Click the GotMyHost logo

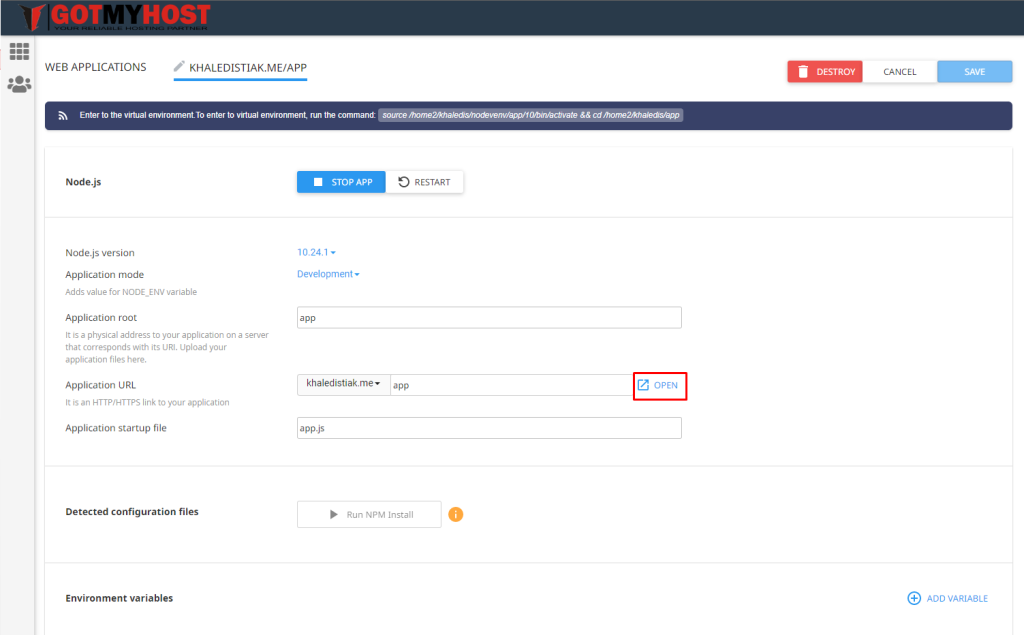click(116, 17)
